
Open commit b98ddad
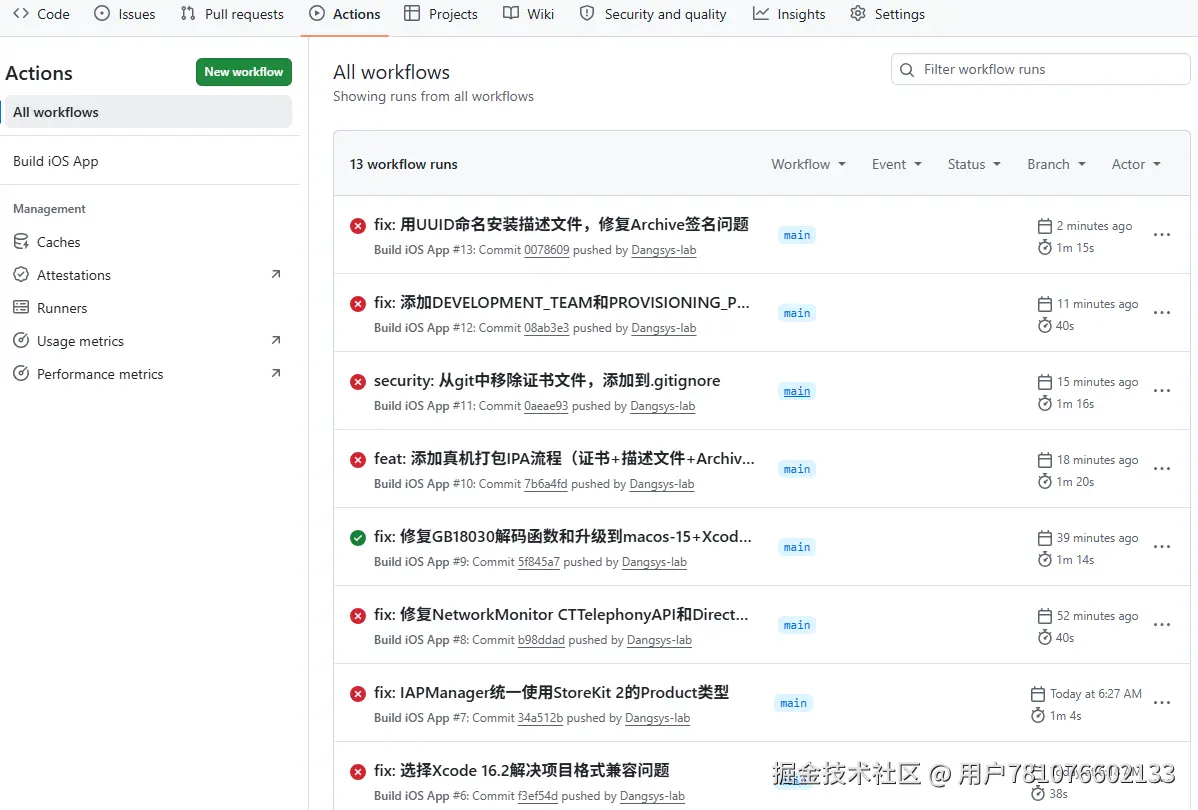point(541,640)
